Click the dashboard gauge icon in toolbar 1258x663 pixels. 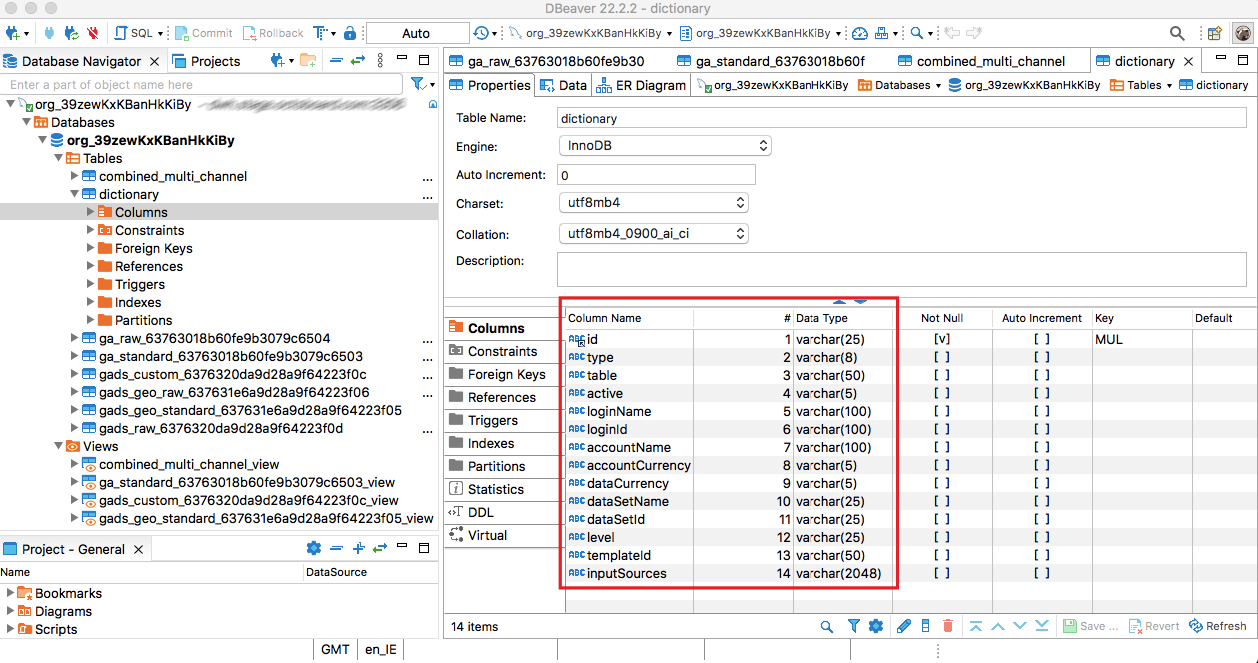point(860,33)
